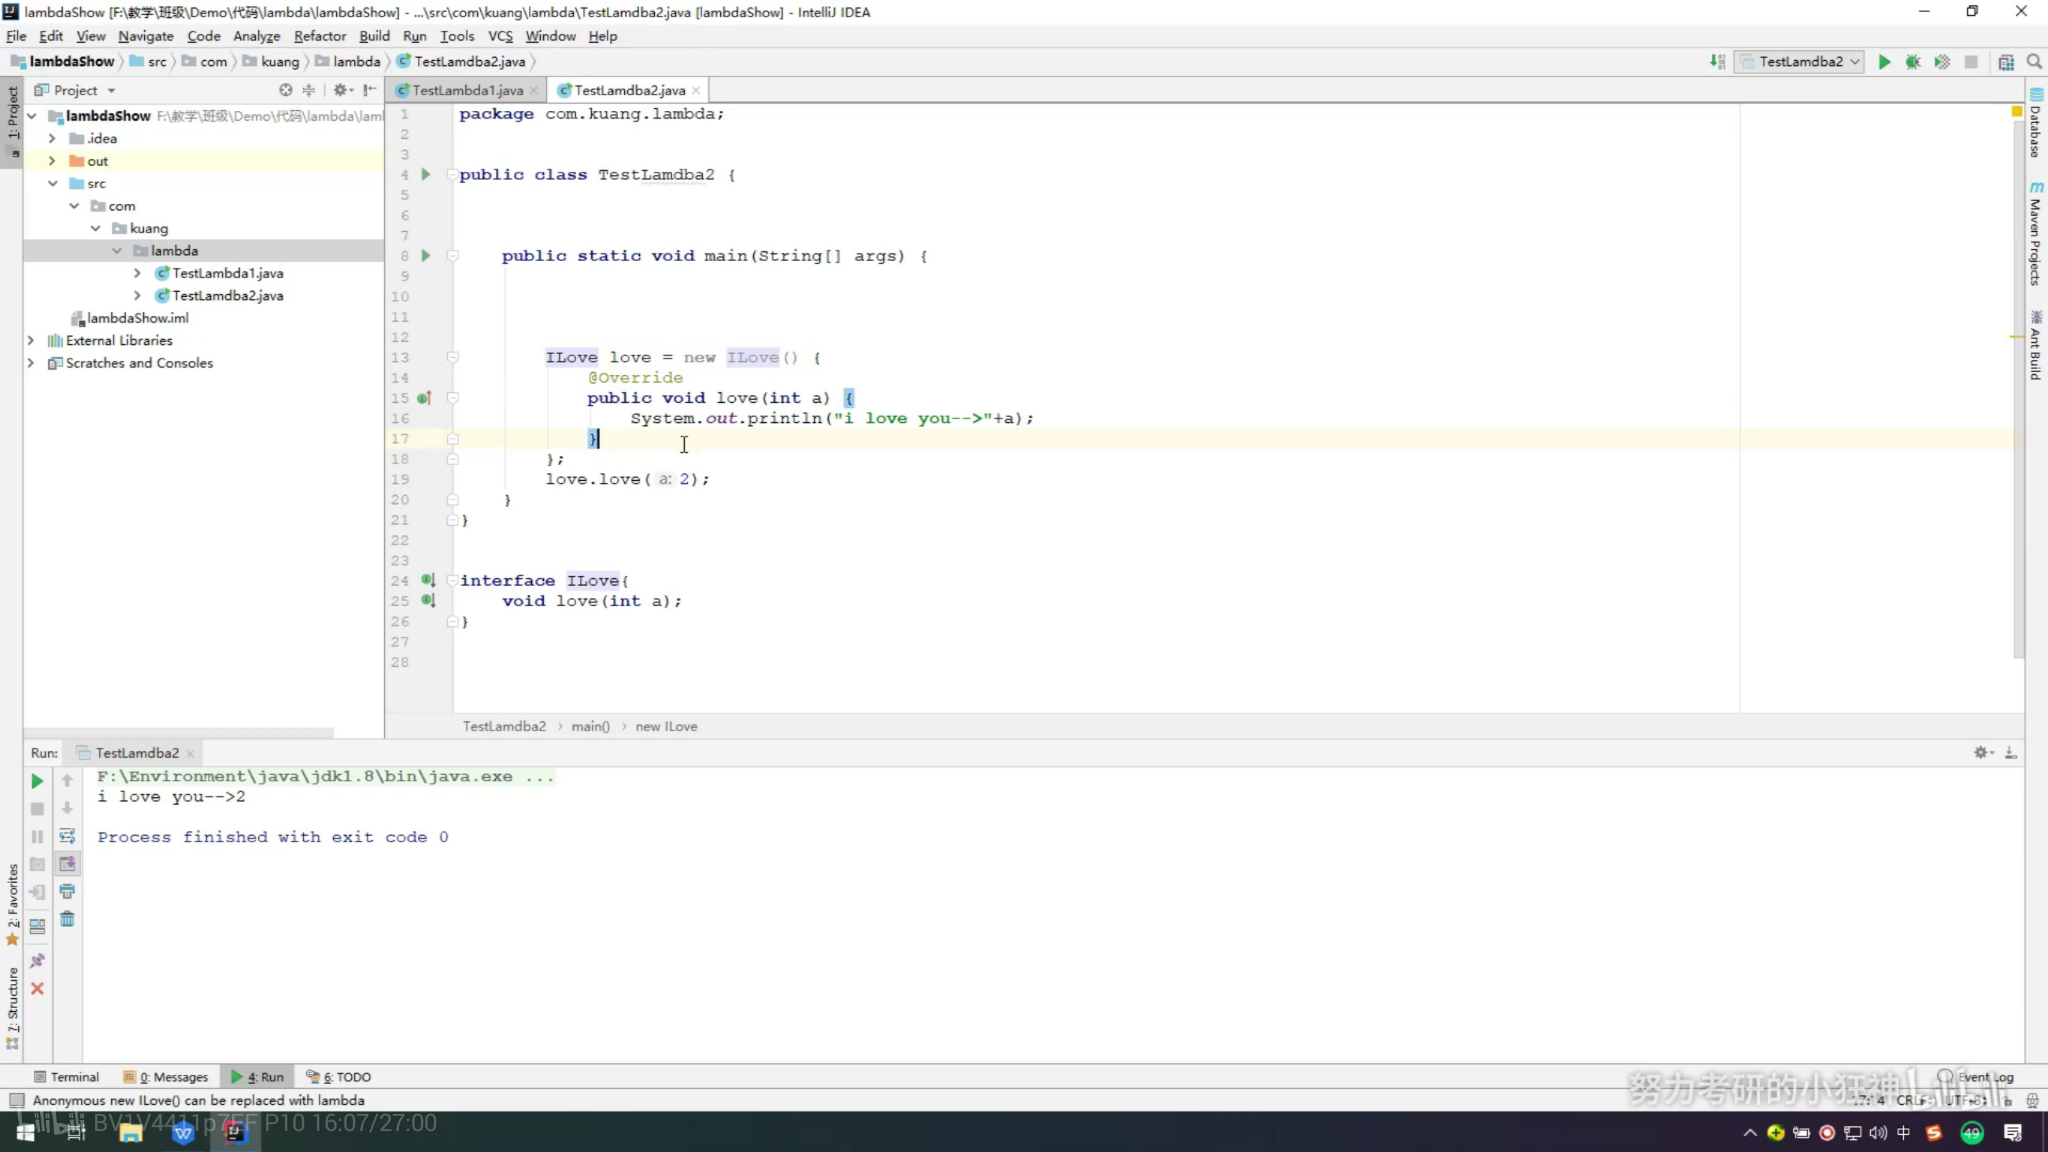Toggle the Favorites tool window

(12, 904)
